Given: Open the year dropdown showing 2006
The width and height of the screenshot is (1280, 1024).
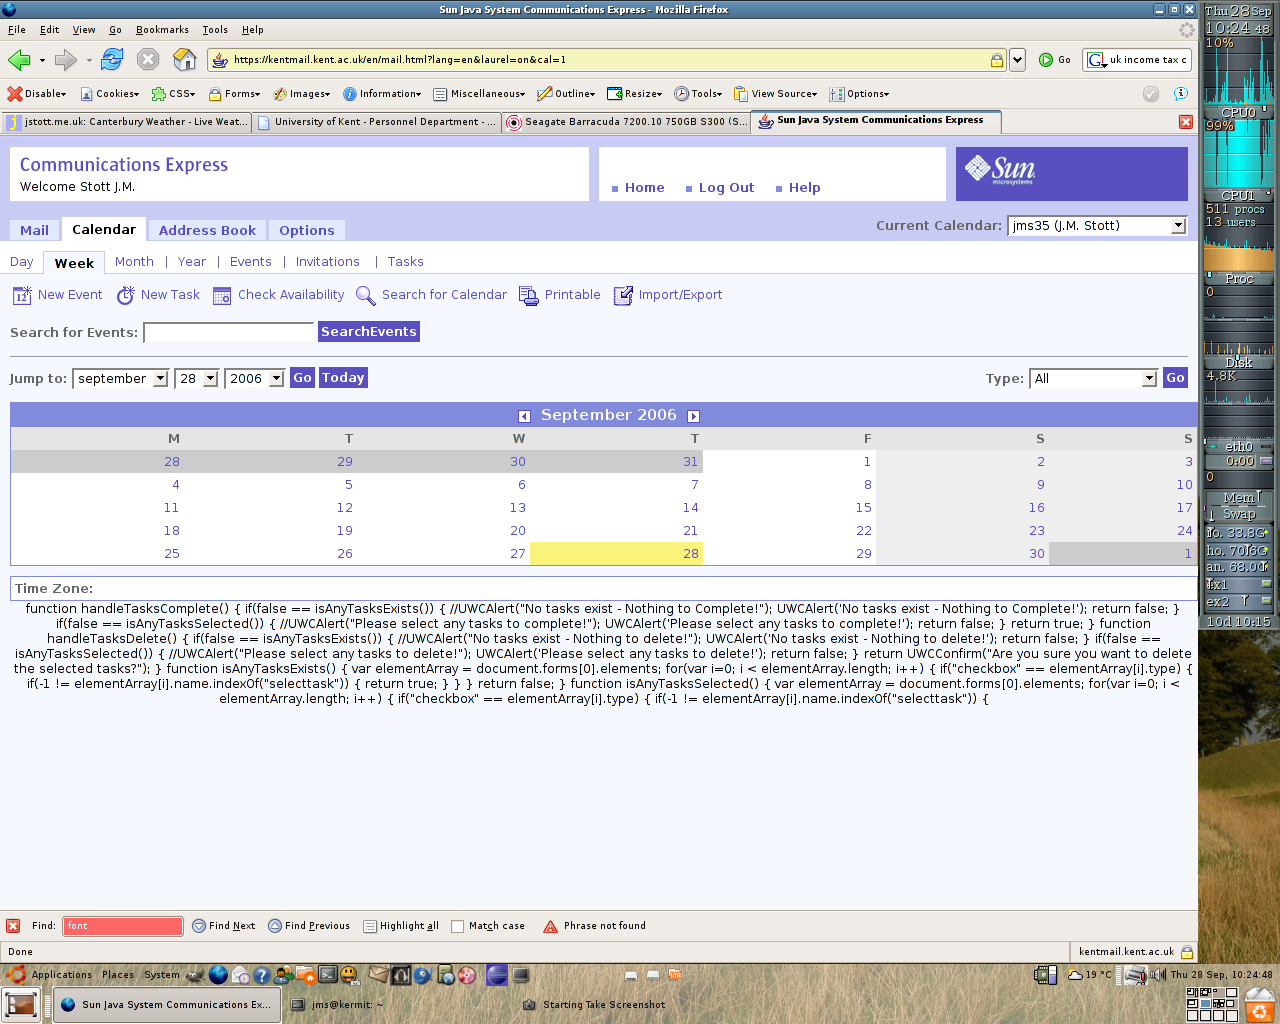Looking at the screenshot, I should point(254,379).
